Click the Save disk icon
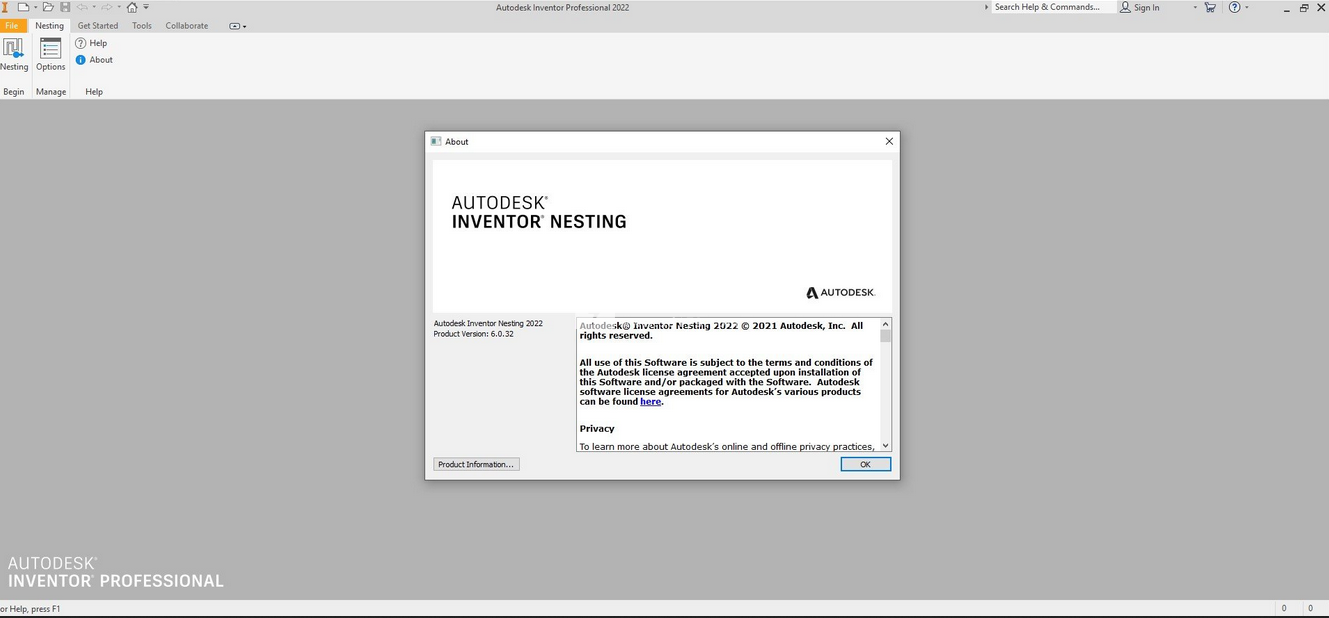The width and height of the screenshot is (1329, 618). 65,7
